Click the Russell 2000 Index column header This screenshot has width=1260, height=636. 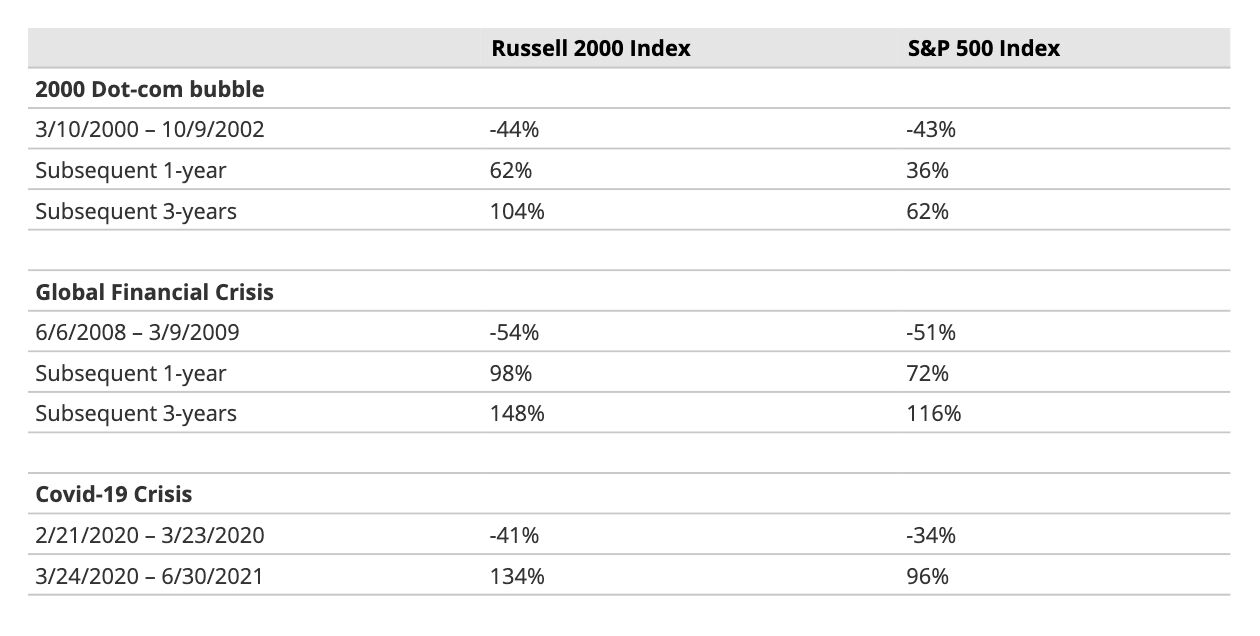pos(590,48)
